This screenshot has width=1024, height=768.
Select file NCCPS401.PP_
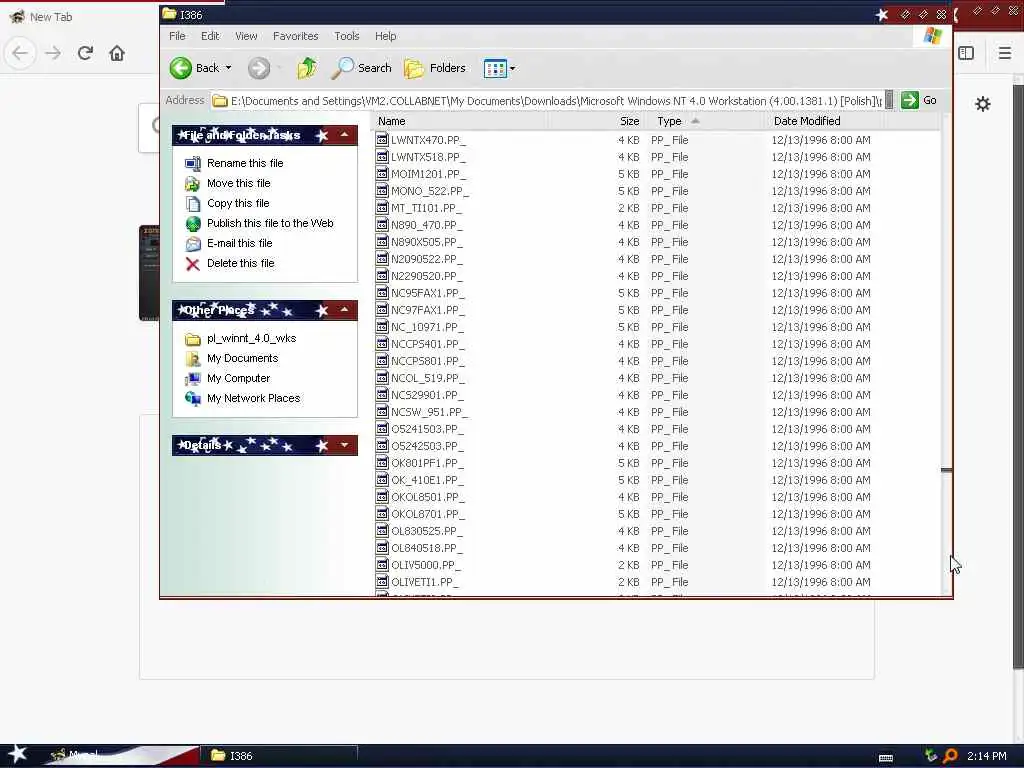click(428, 344)
